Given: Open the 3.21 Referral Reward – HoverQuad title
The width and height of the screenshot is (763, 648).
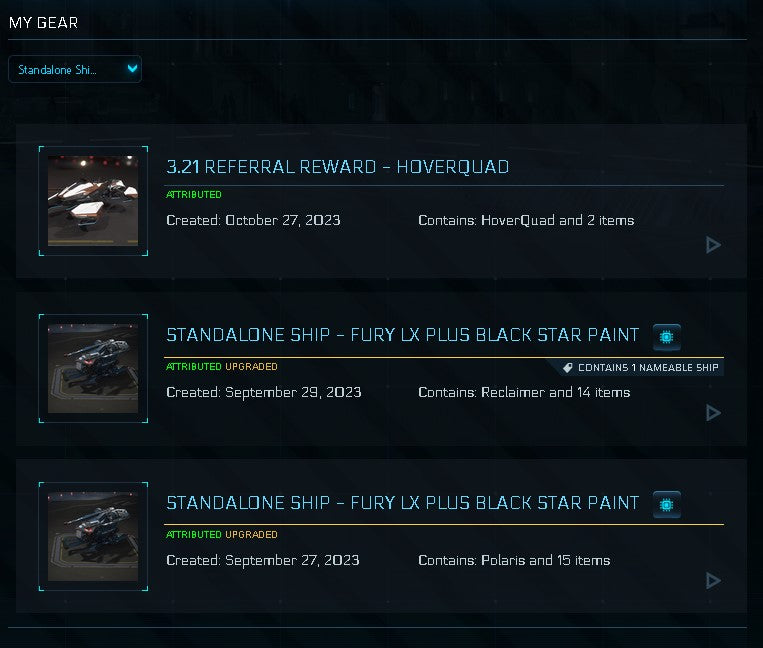Looking at the screenshot, I should coord(337,167).
